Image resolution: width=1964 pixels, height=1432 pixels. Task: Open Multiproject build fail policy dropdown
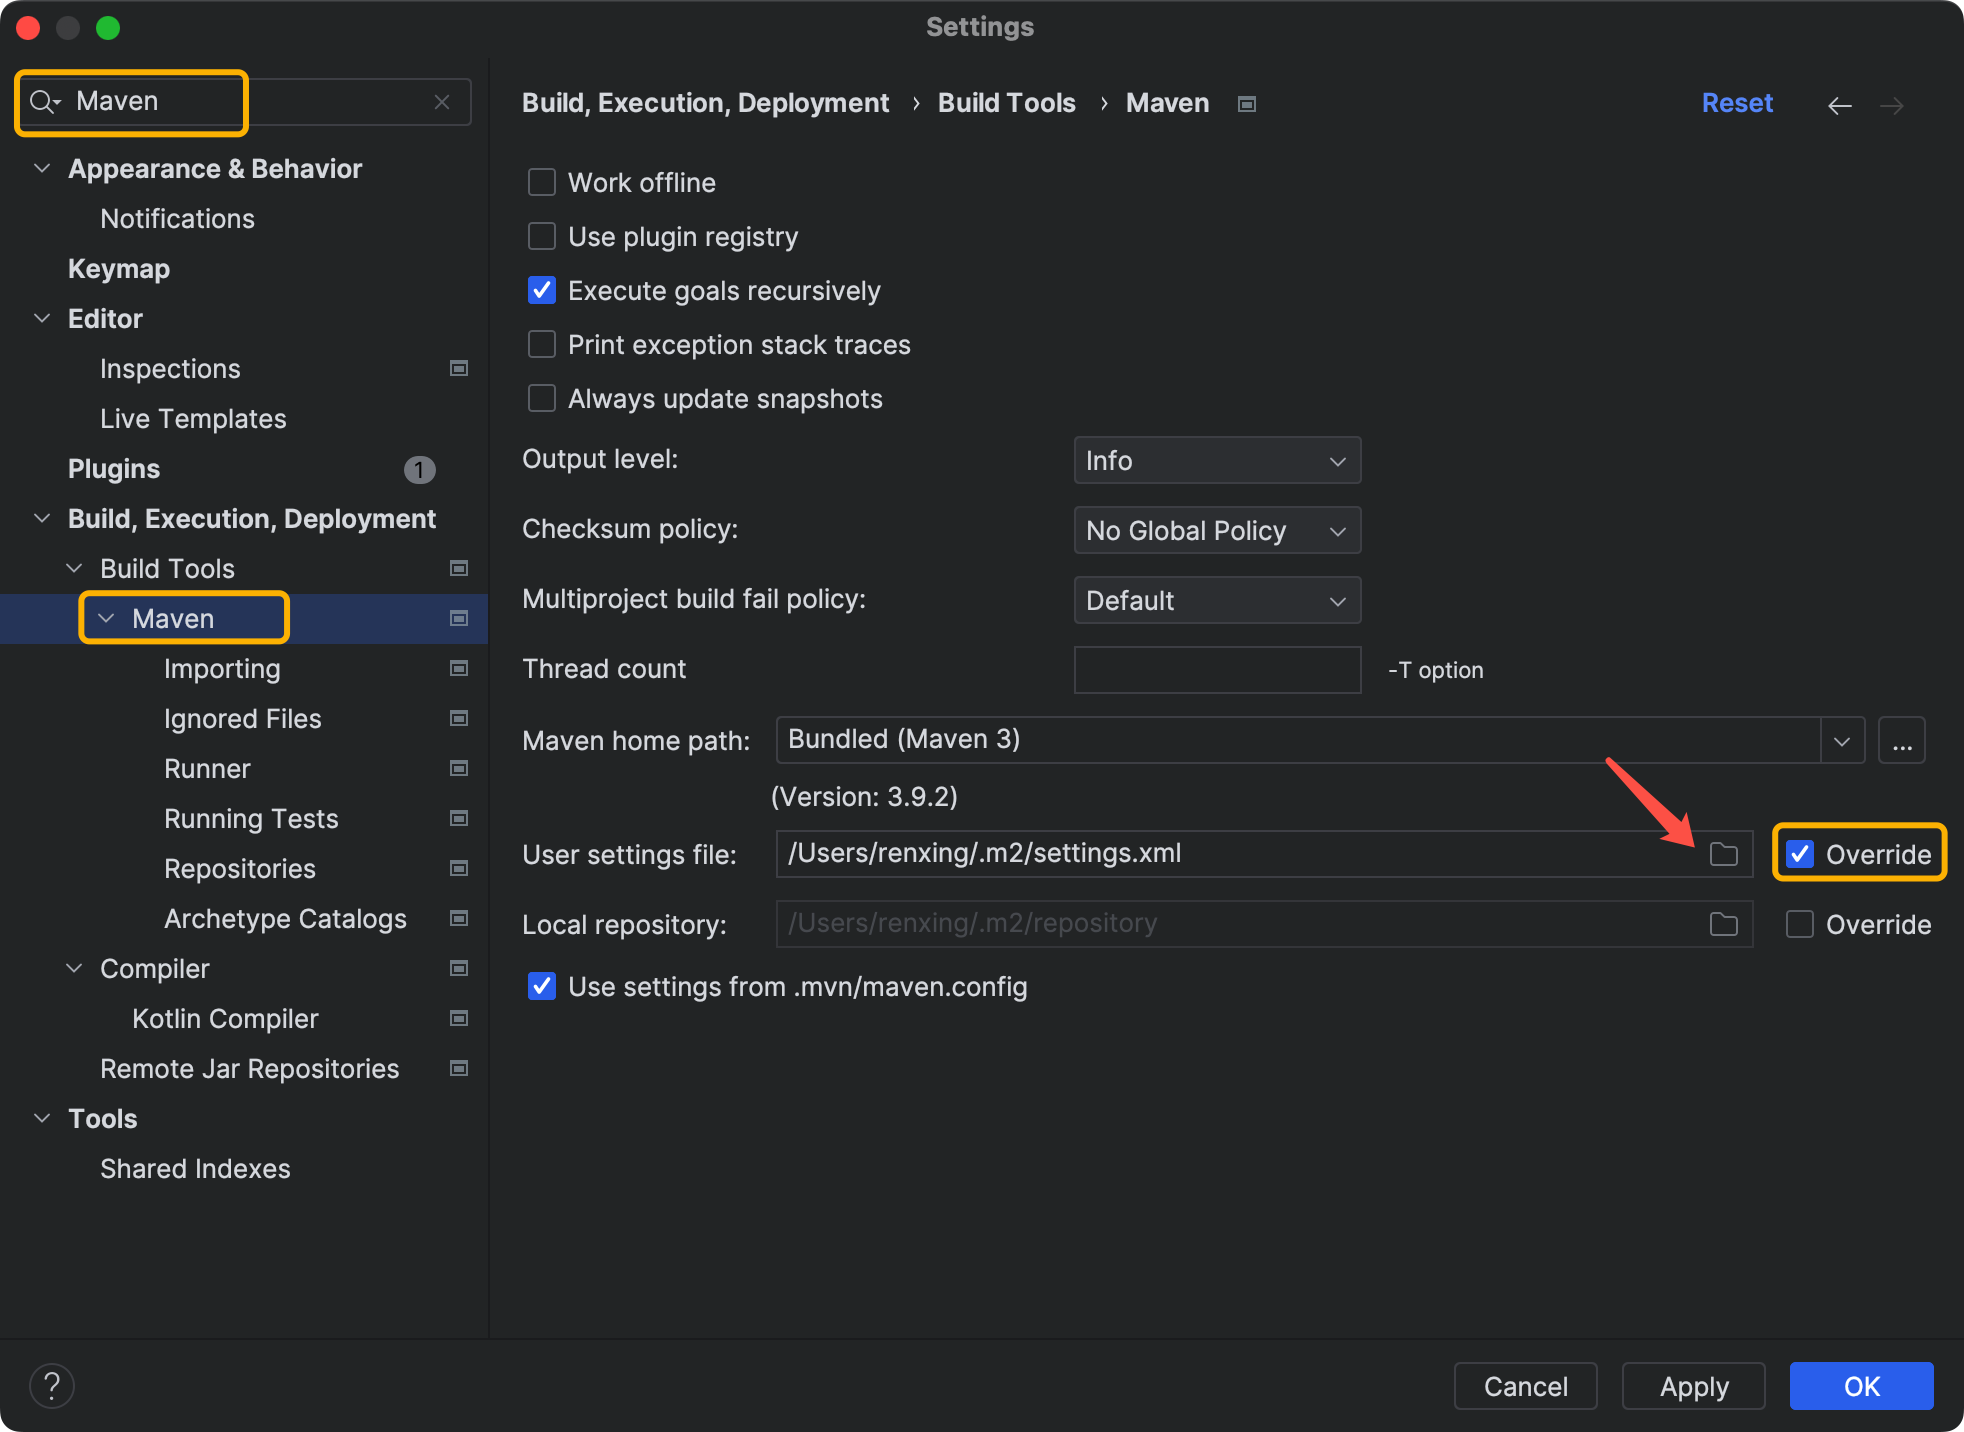[x=1217, y=601]
